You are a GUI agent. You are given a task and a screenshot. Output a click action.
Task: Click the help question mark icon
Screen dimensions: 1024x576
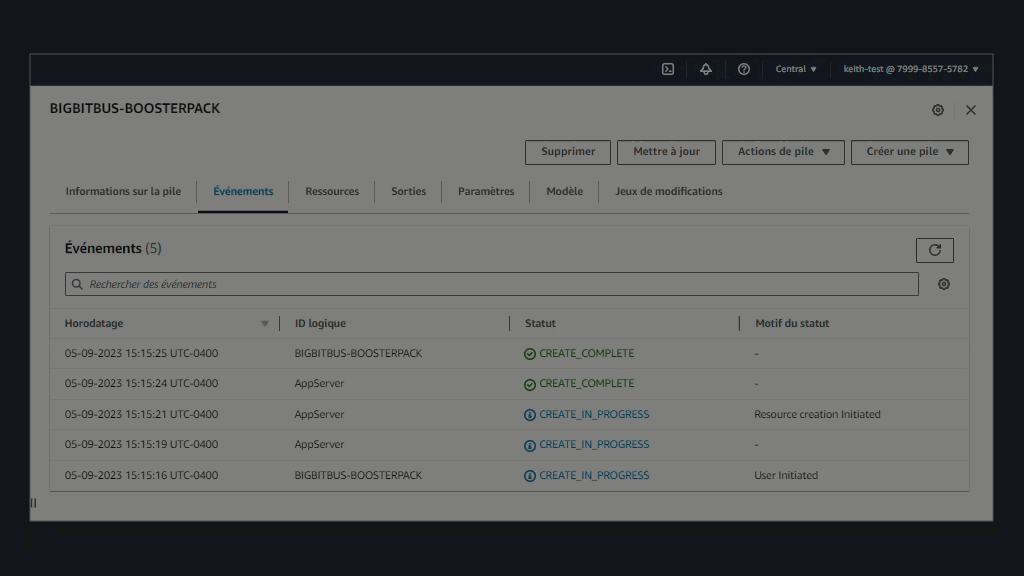(744, 69)
